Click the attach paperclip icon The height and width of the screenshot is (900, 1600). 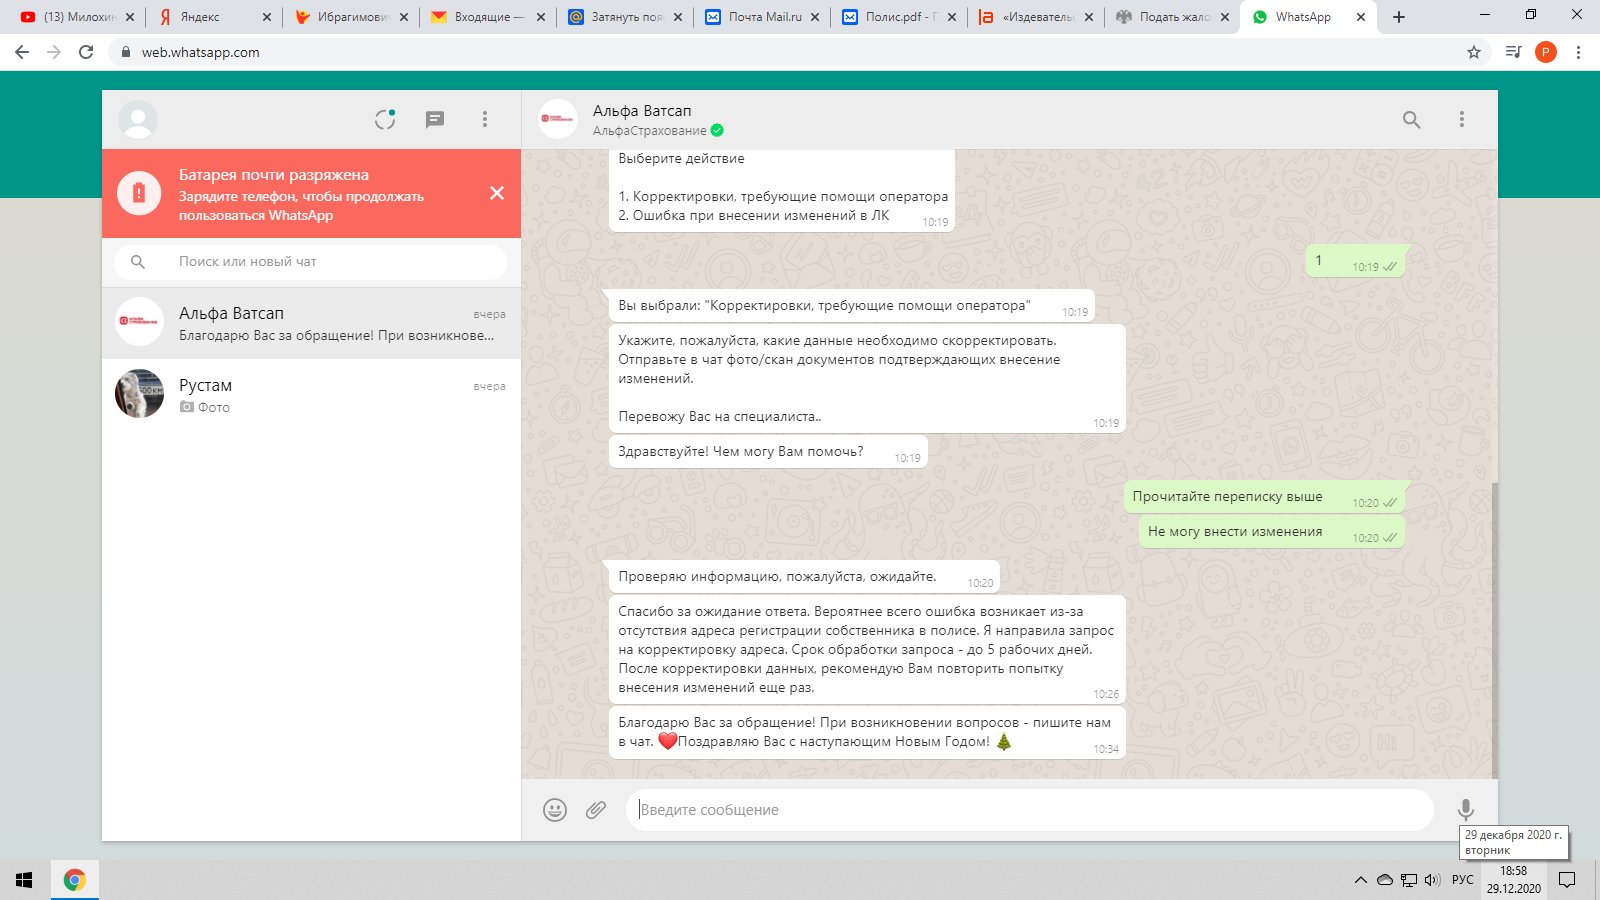(596, 810)
